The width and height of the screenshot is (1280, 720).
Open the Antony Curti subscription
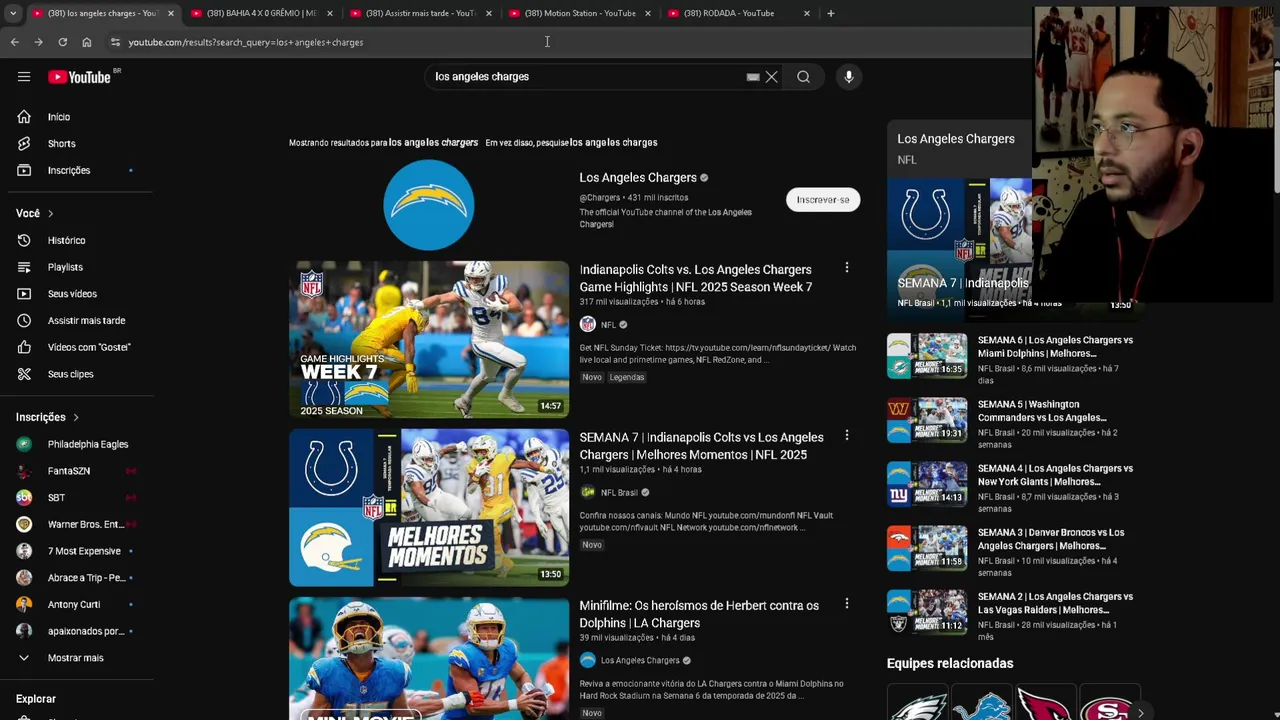click(75, 604)
